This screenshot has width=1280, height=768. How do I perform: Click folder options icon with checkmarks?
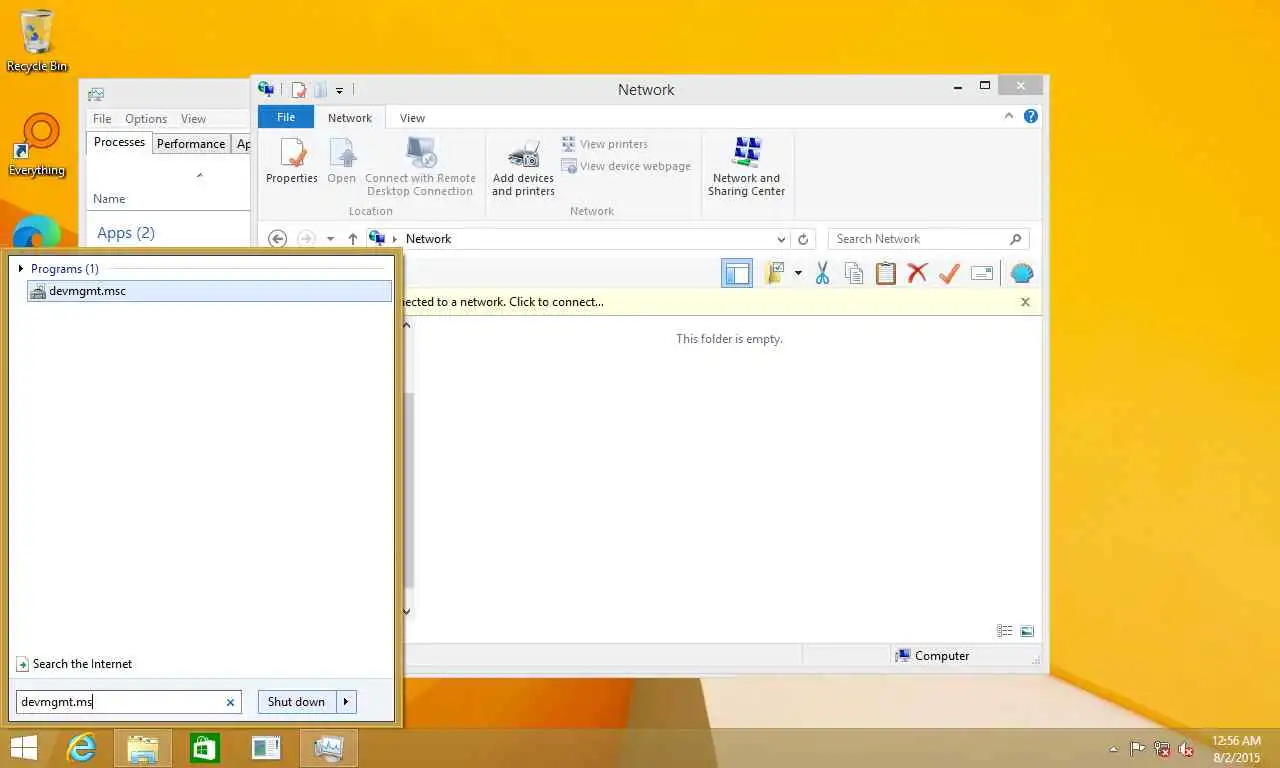point(774,273)
